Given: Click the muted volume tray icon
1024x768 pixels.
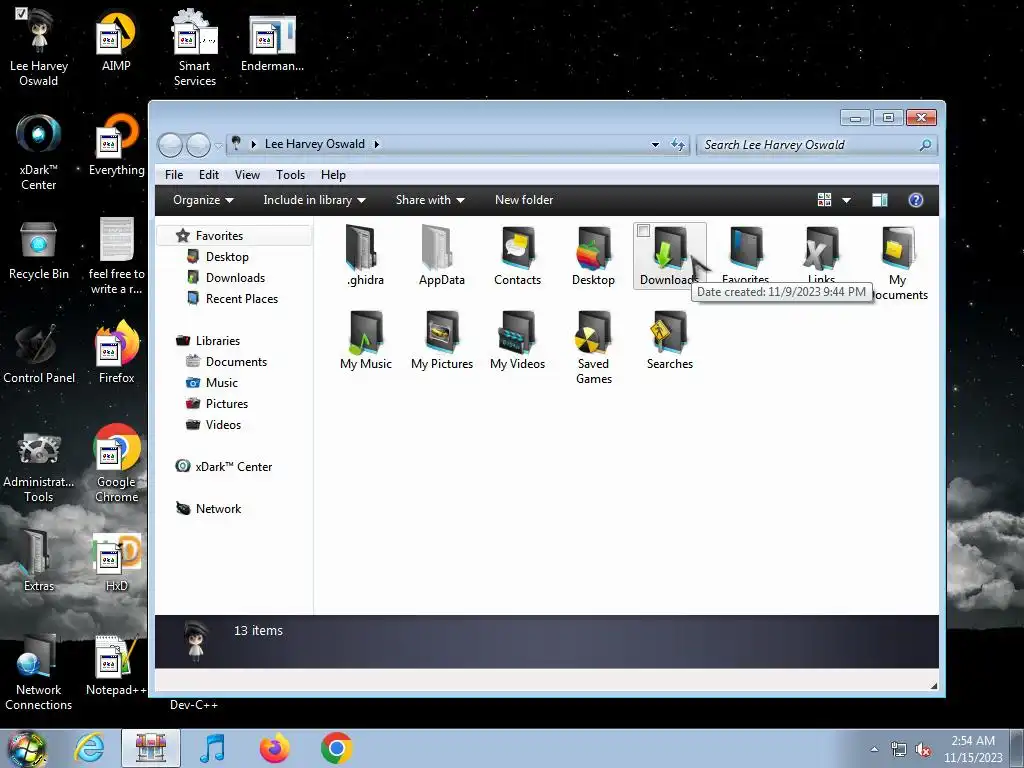Looking at the screenshot, I should point(923,750).
